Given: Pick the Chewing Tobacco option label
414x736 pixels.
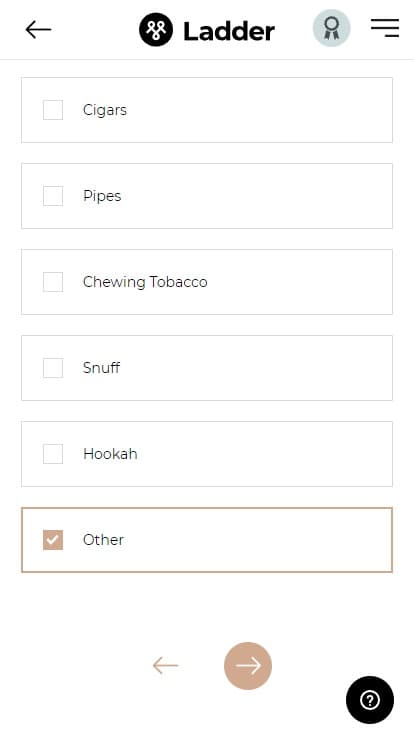Looking at the screenshot, I should point(145,282).
